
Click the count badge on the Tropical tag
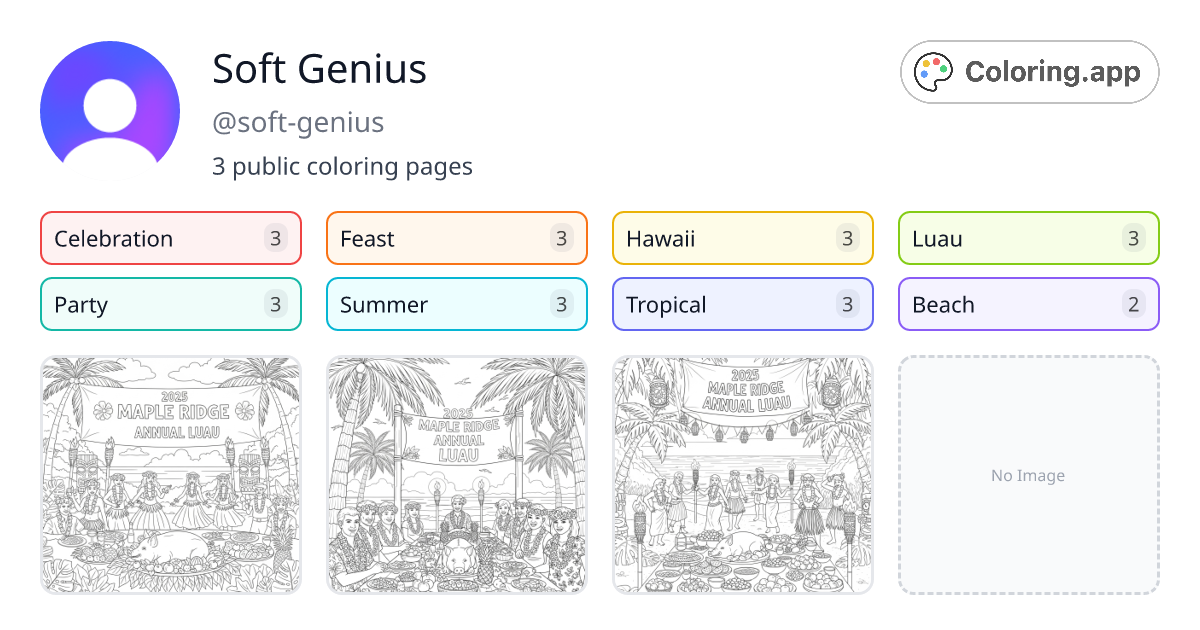(x=849, y=304)
